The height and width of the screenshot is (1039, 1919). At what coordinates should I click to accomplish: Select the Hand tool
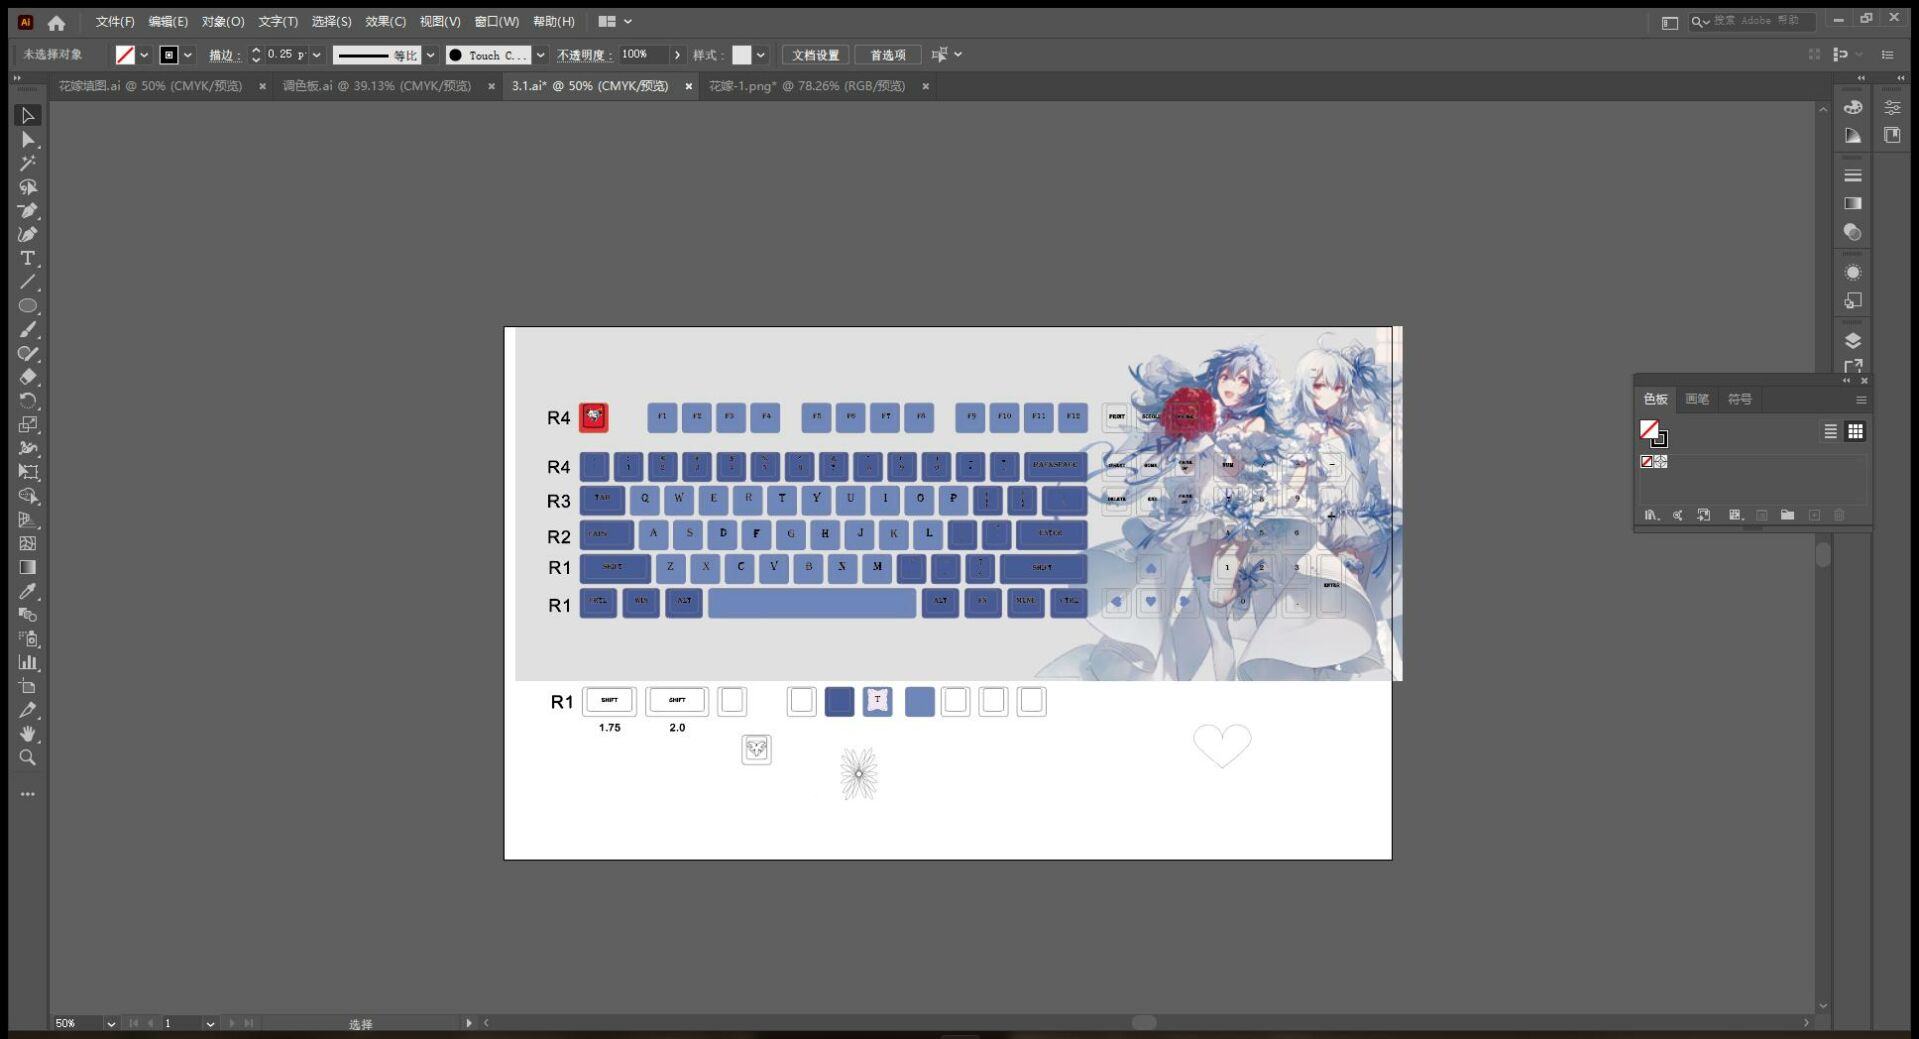[28, 733]
